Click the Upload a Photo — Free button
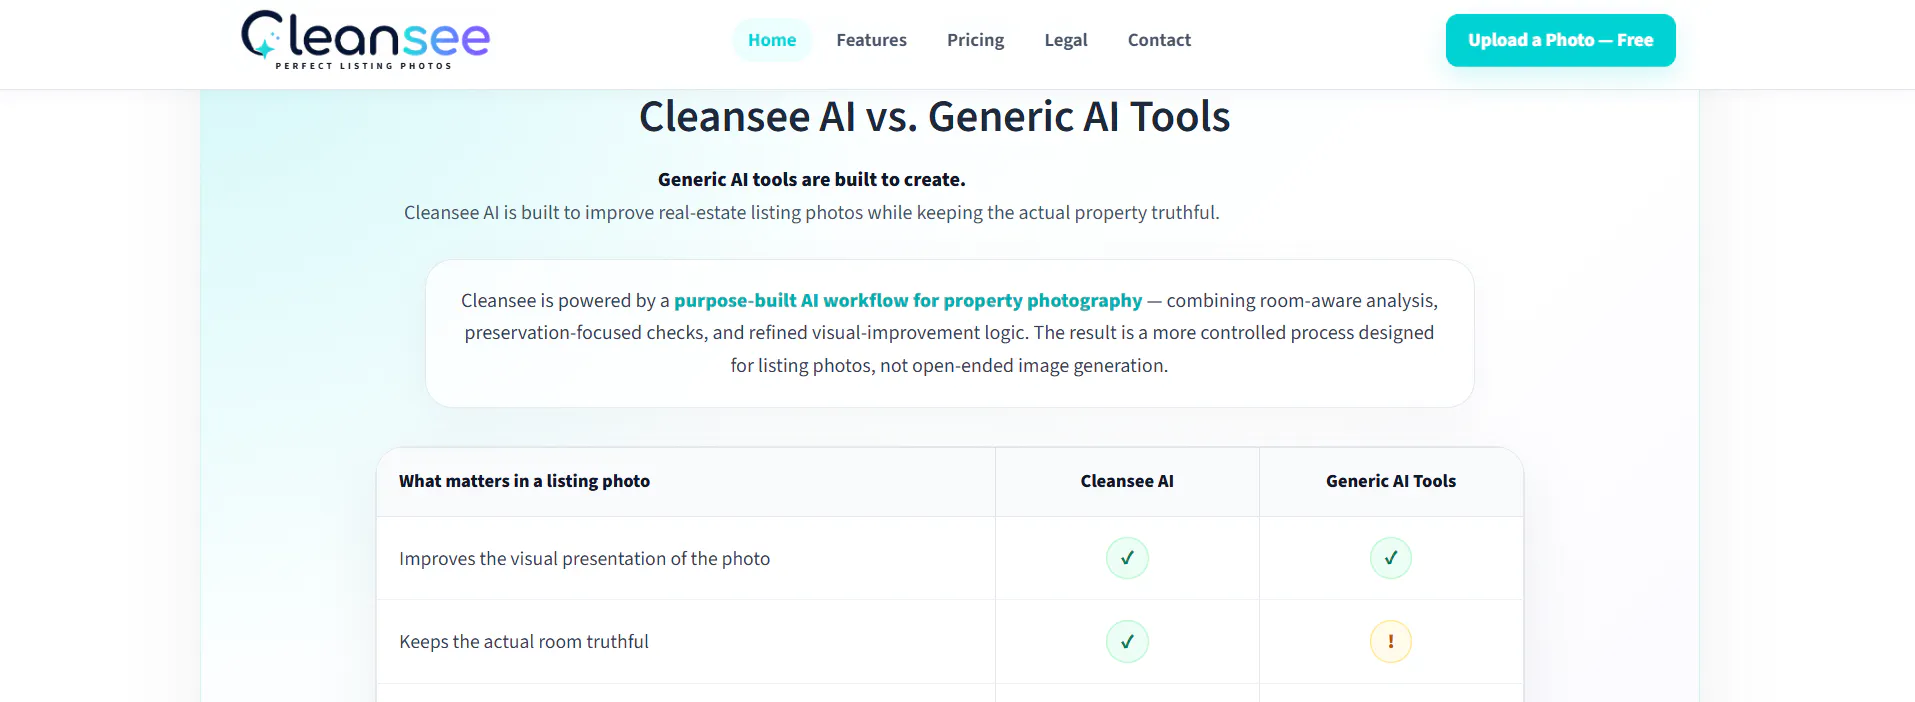The height and width of the screenshot is (702, 1915). pos(1560,40)
